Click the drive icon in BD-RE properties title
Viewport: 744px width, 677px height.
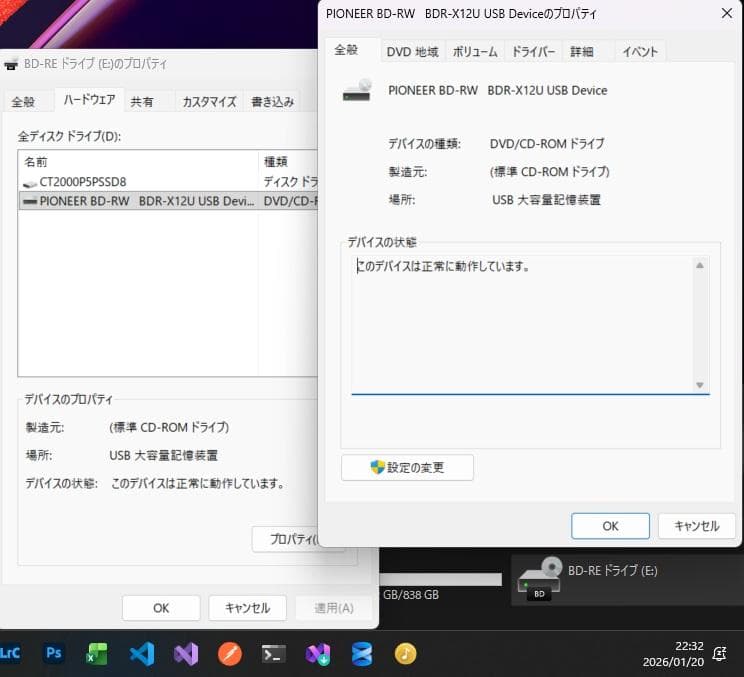pos(11,64)
